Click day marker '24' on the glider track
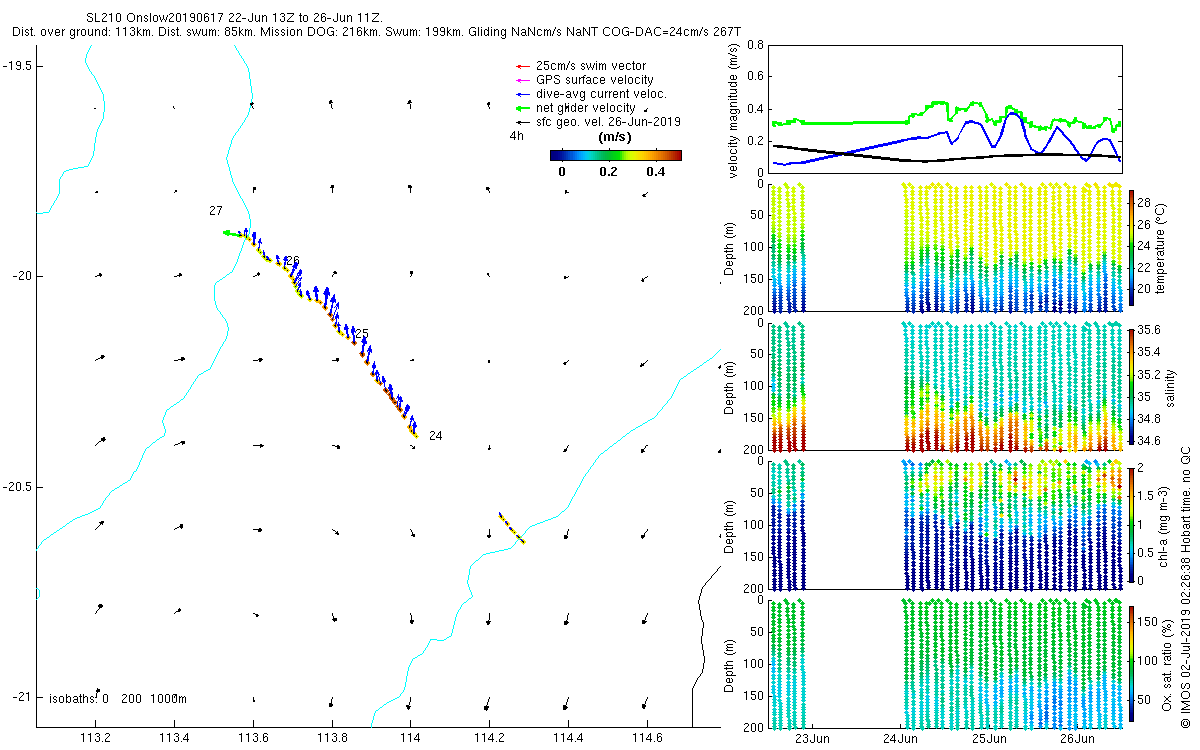1200x750 pixels. (435, 436)
